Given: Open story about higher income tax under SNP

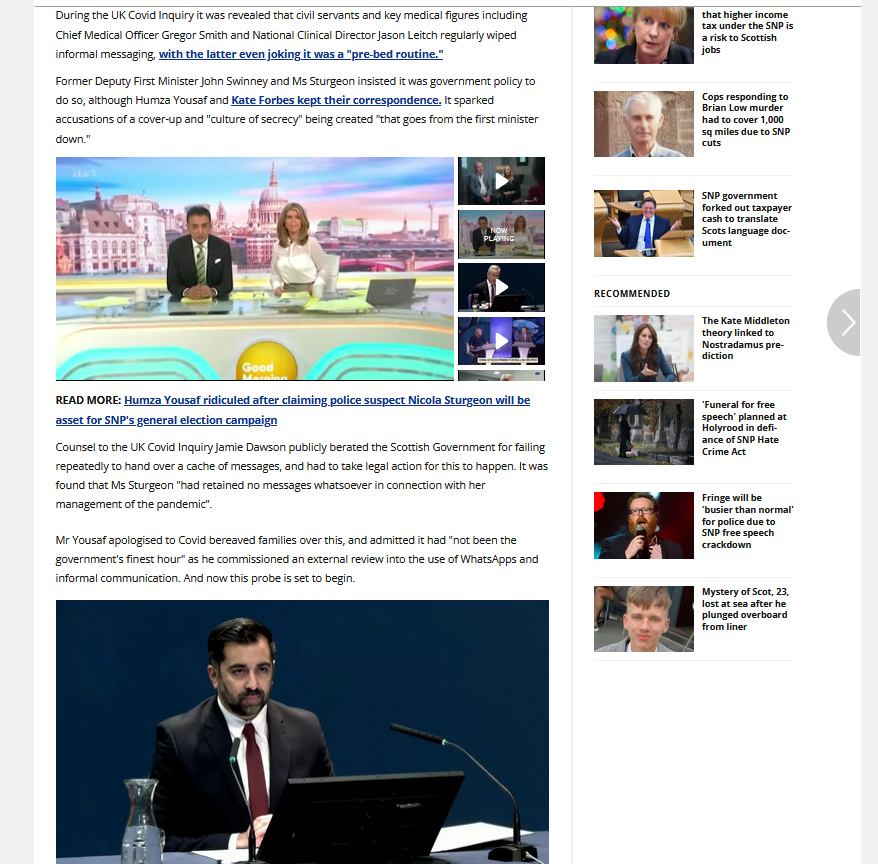Looking at the screenshot, I should 747,32.
